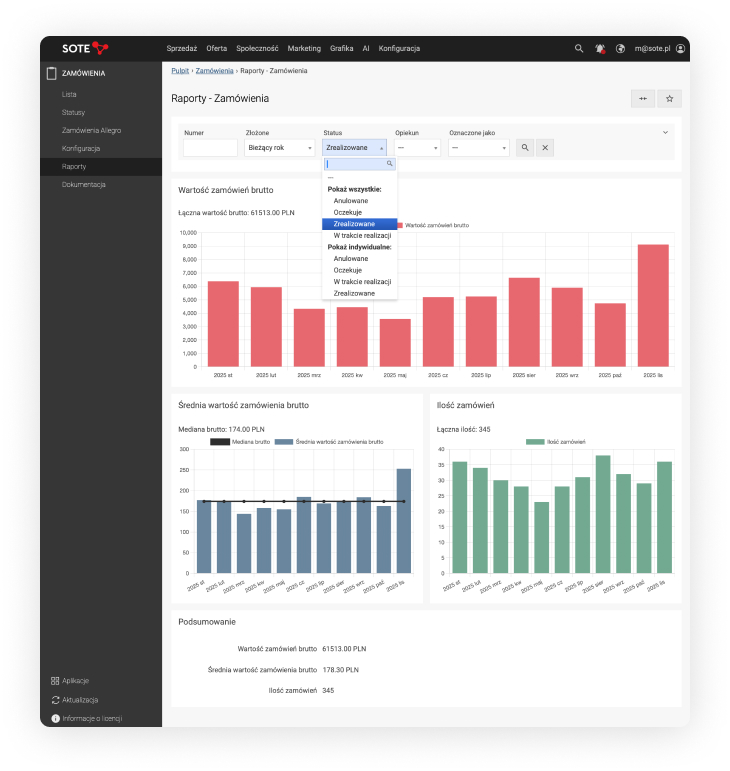The image size is (730, 771).
Task: Click the SOTE logo
Action: [x=84, y=48]
